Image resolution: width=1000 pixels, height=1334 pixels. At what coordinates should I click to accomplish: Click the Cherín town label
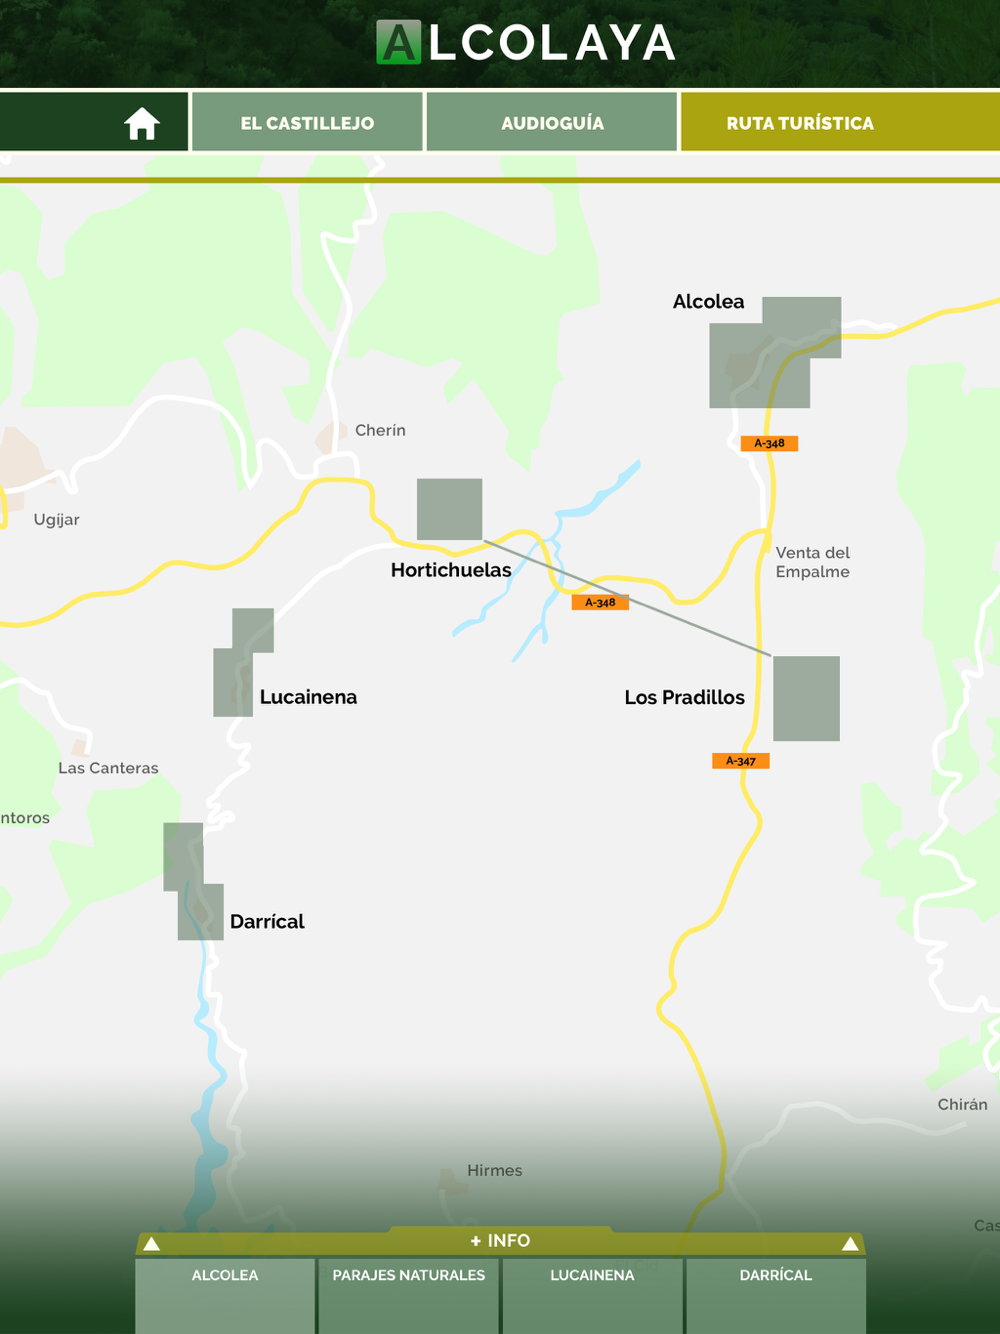click(380, 430)
